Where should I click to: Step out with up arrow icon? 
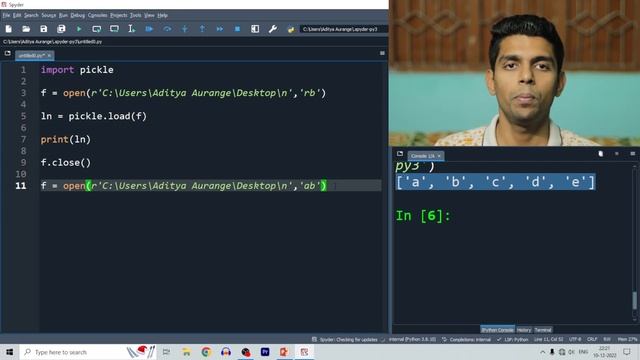tap(202, 29)
